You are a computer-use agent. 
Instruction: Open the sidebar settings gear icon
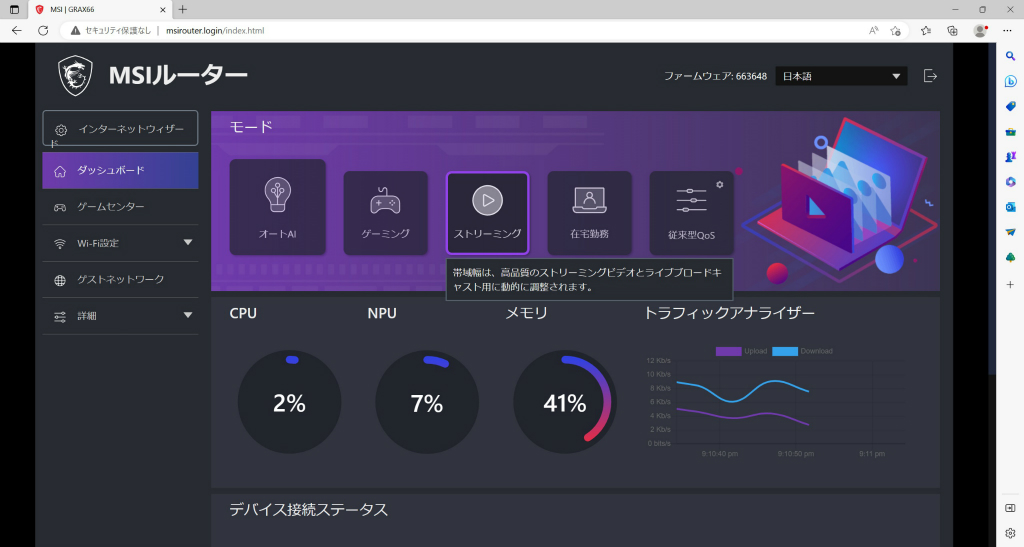1010,533
